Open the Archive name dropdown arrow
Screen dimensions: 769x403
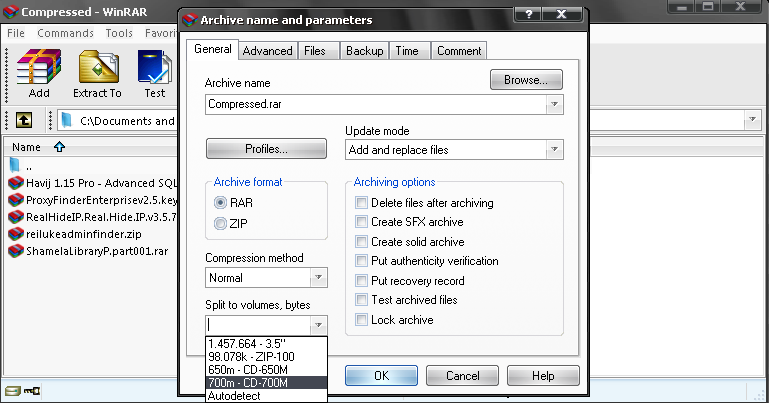tap(554, 104)
